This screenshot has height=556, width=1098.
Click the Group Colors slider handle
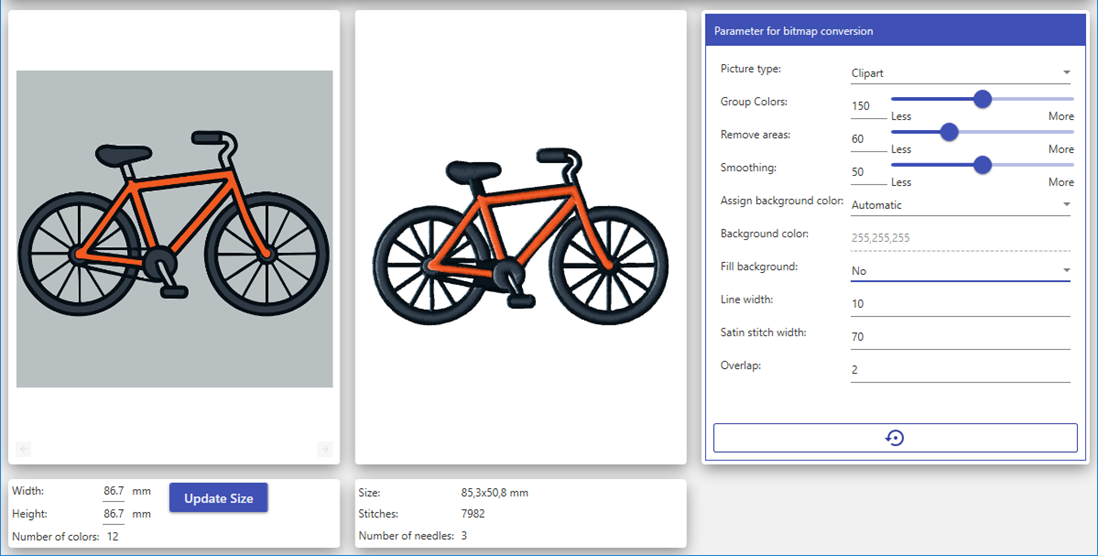tap(982, 99)
